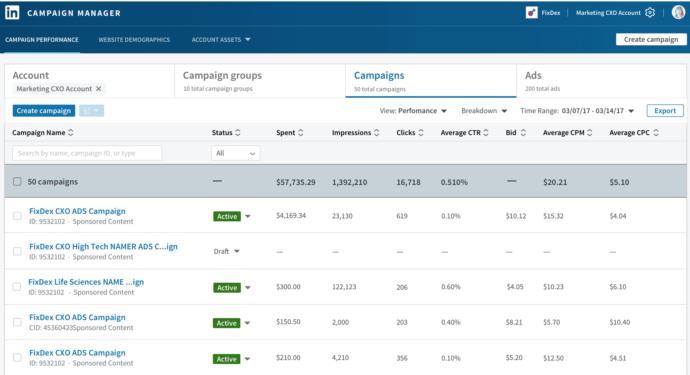Sort by Campaign Name column arrows
This screenshot has height=375, width=690.
tap(70, 132)
